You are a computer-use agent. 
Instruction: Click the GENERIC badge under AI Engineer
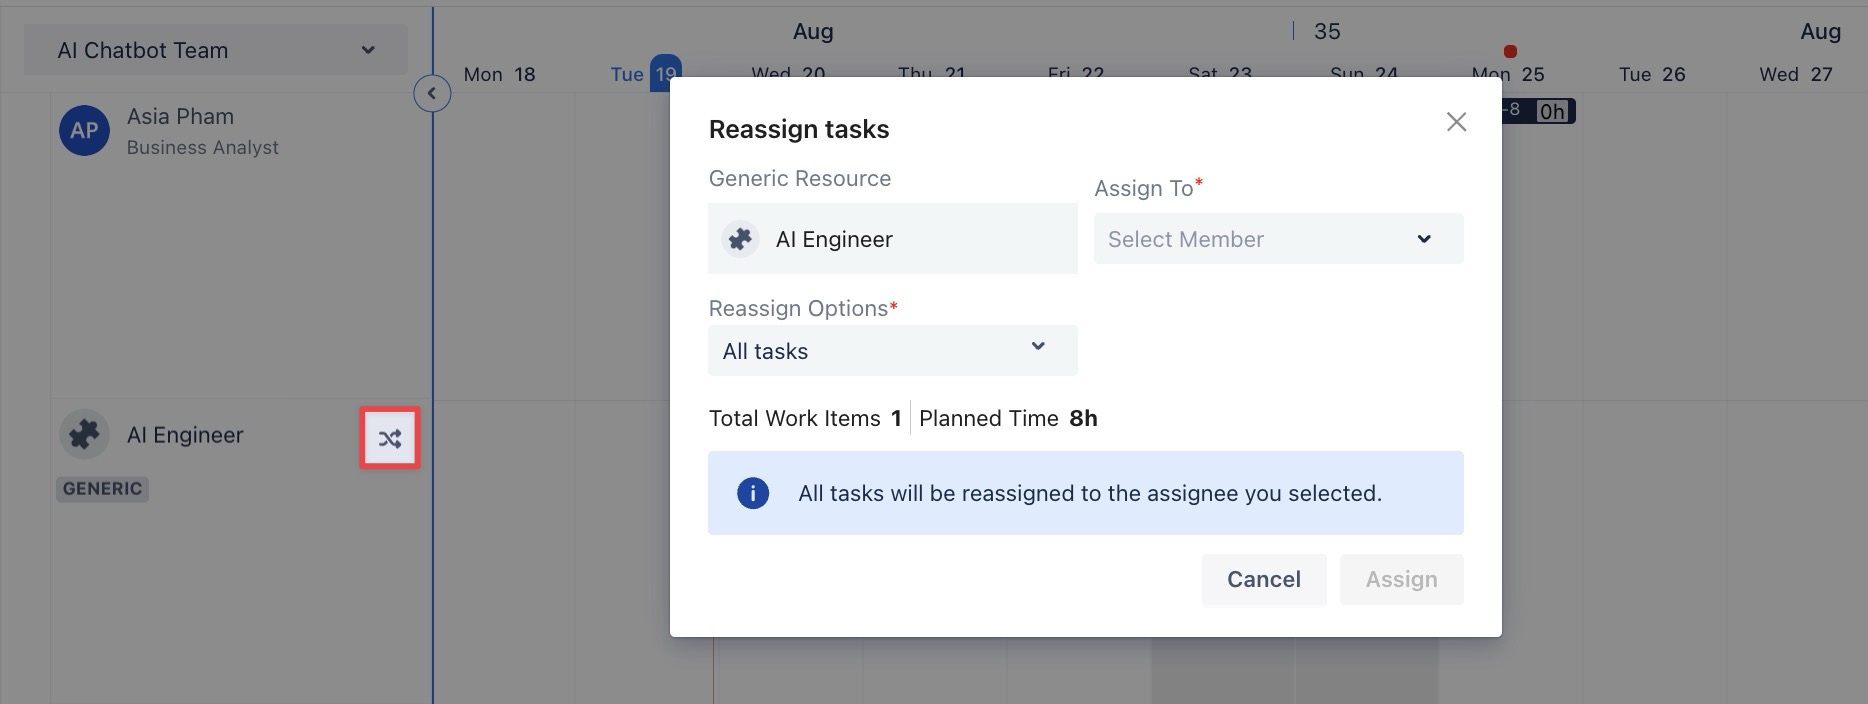click(x=102, y=489)
